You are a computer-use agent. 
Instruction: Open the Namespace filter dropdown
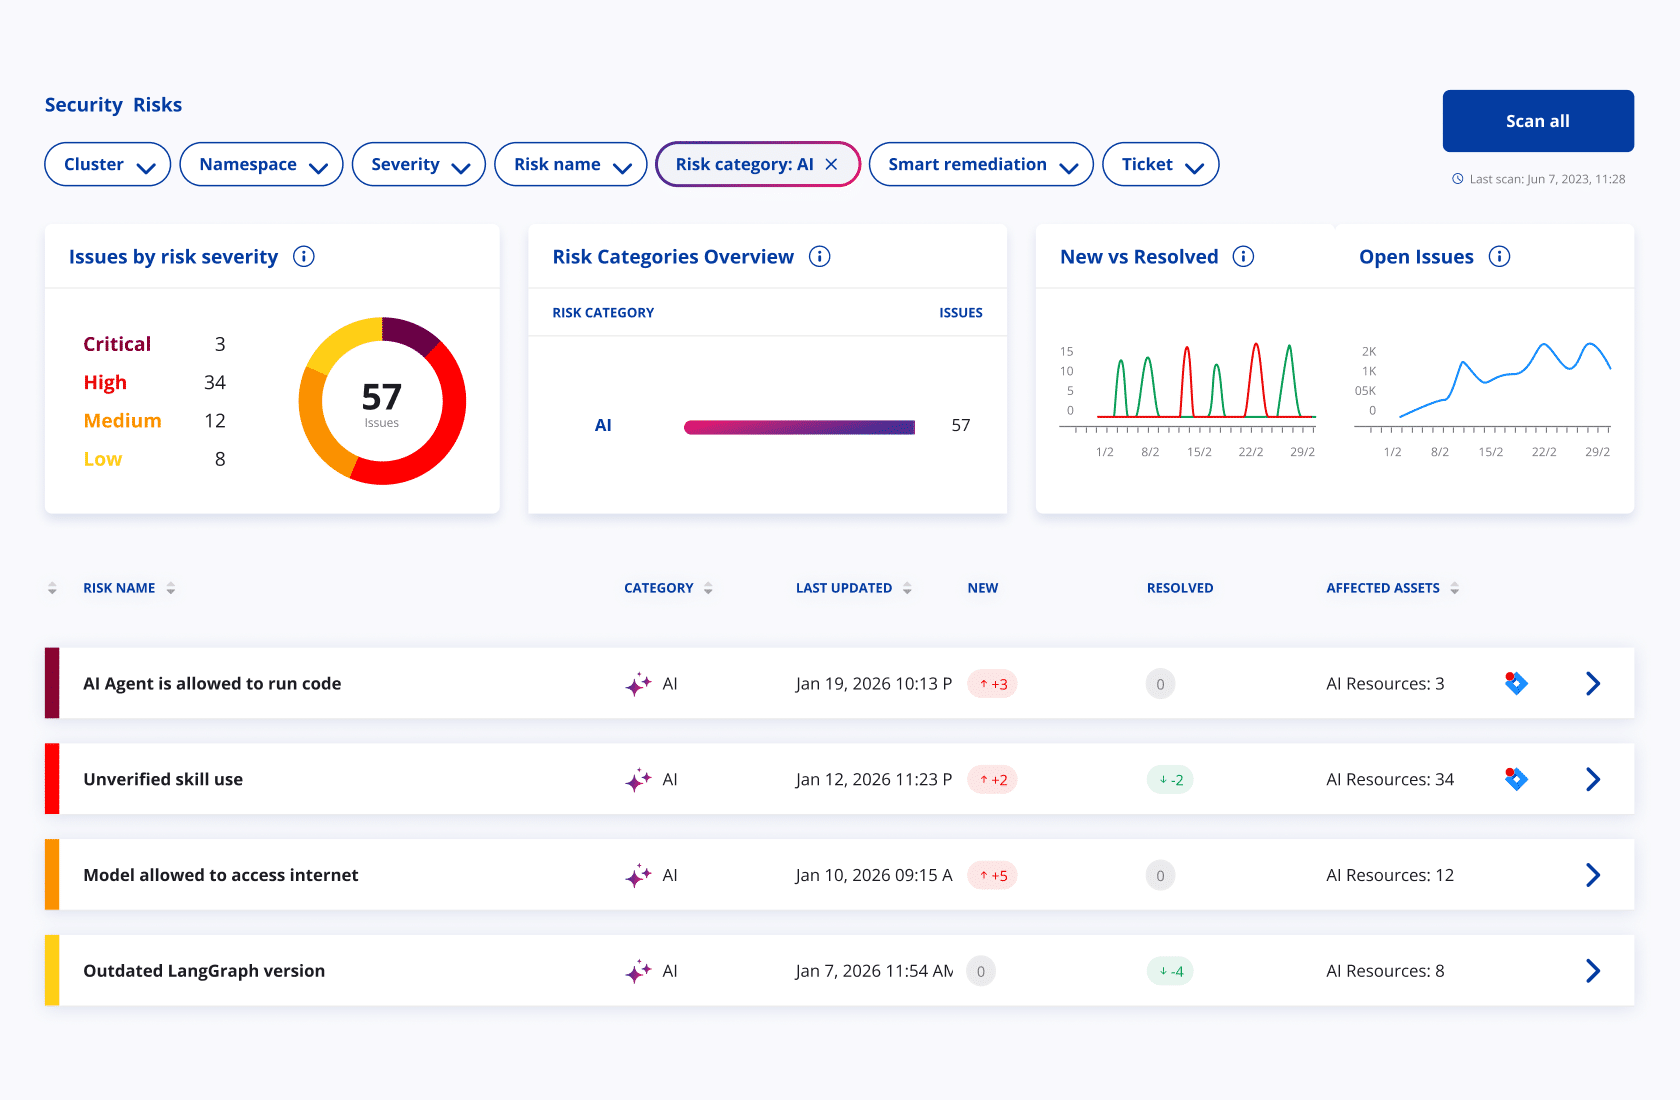point(262,164)
